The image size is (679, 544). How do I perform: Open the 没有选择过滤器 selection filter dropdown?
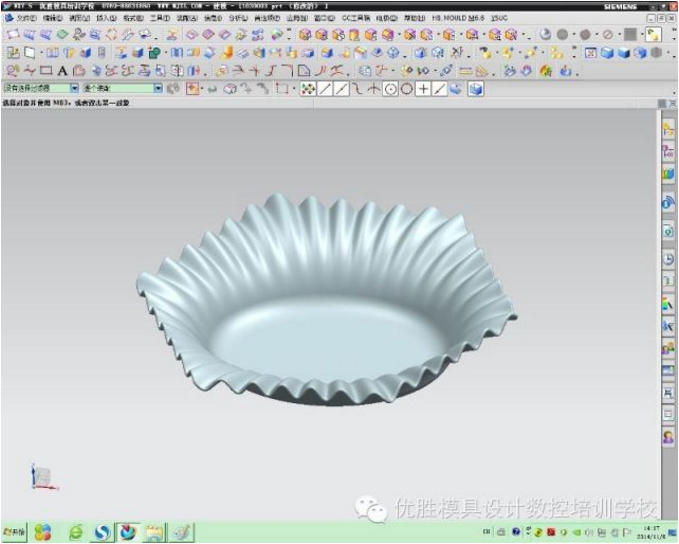(x=40, y=89)
